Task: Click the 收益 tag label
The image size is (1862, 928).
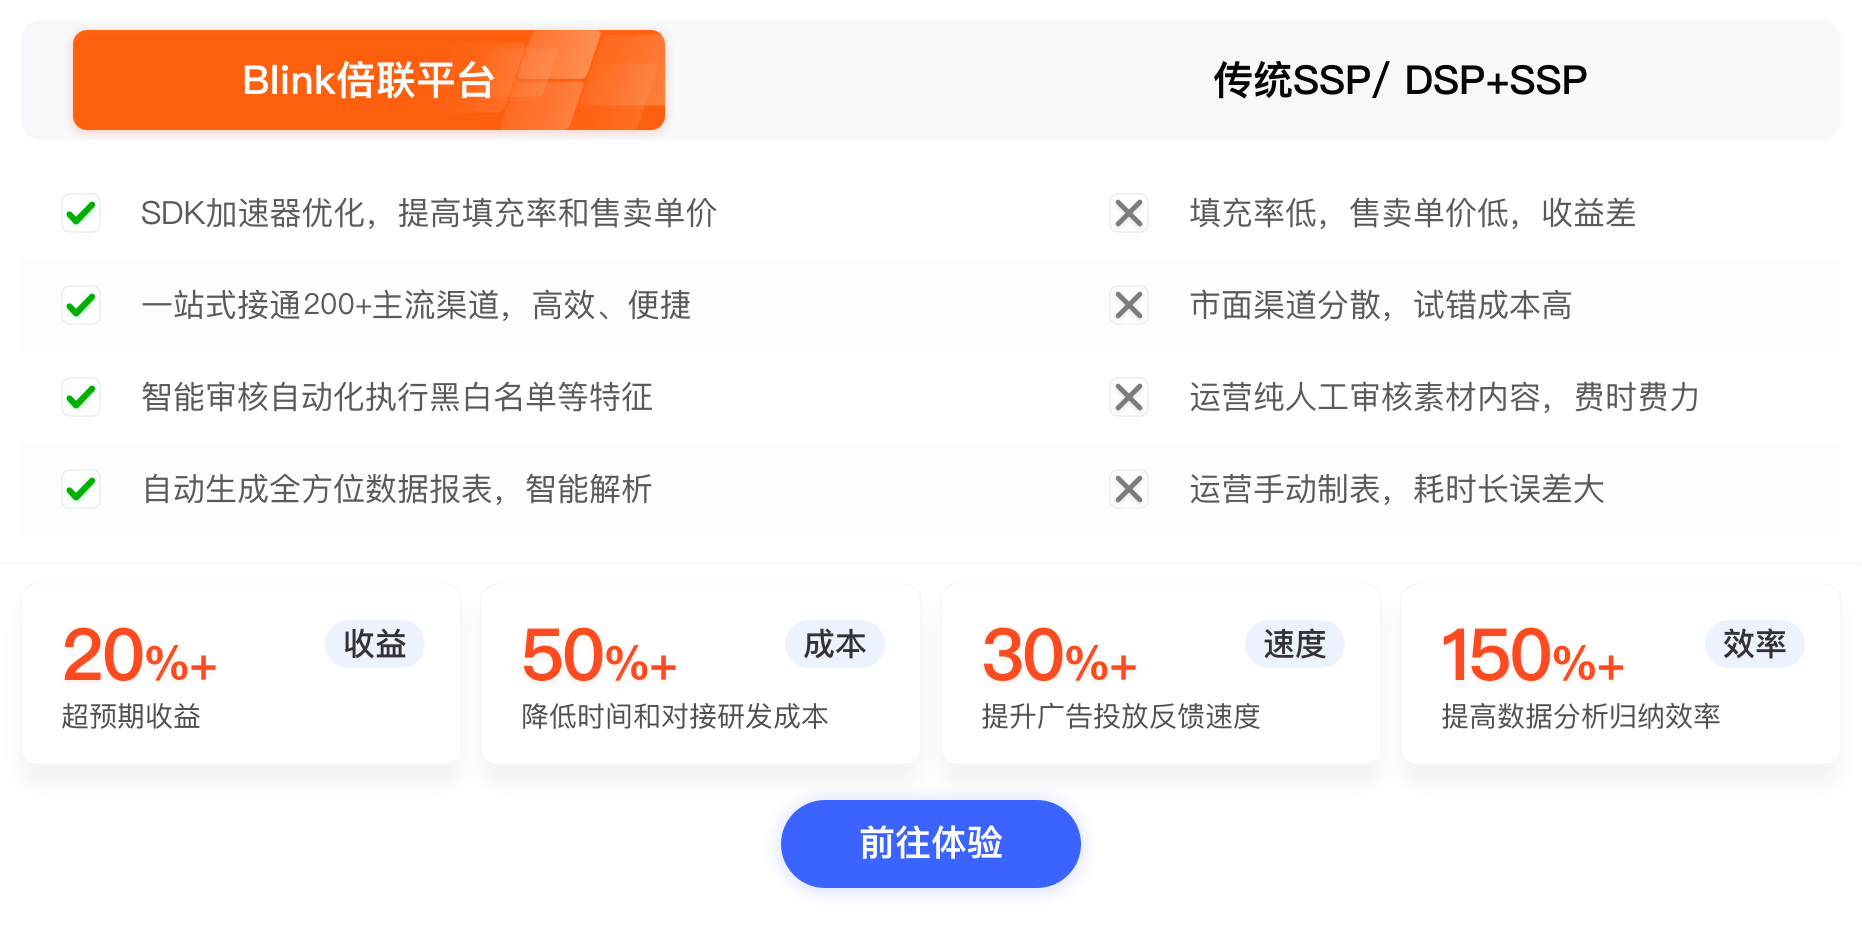Action: pos(375,644)
